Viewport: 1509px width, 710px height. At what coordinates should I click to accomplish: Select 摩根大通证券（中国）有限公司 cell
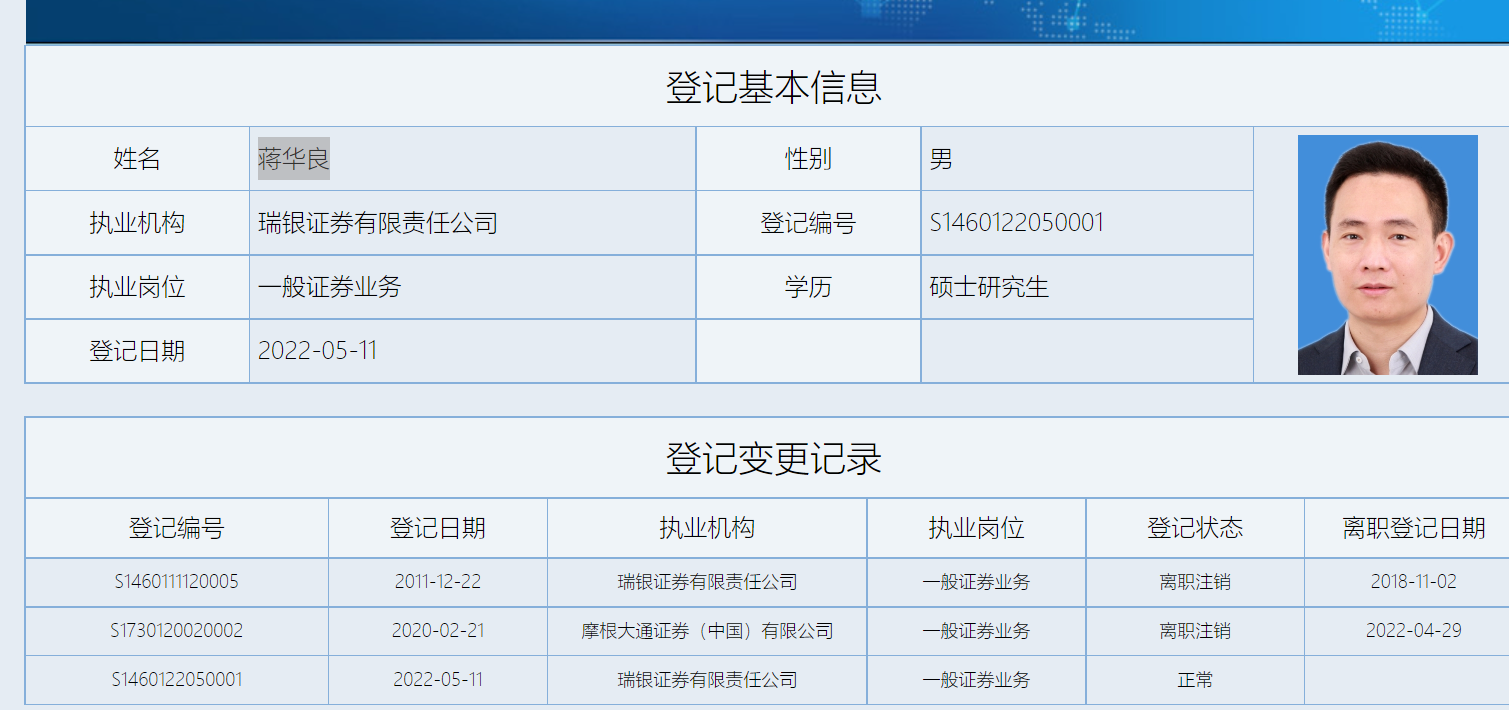[707, 631]
